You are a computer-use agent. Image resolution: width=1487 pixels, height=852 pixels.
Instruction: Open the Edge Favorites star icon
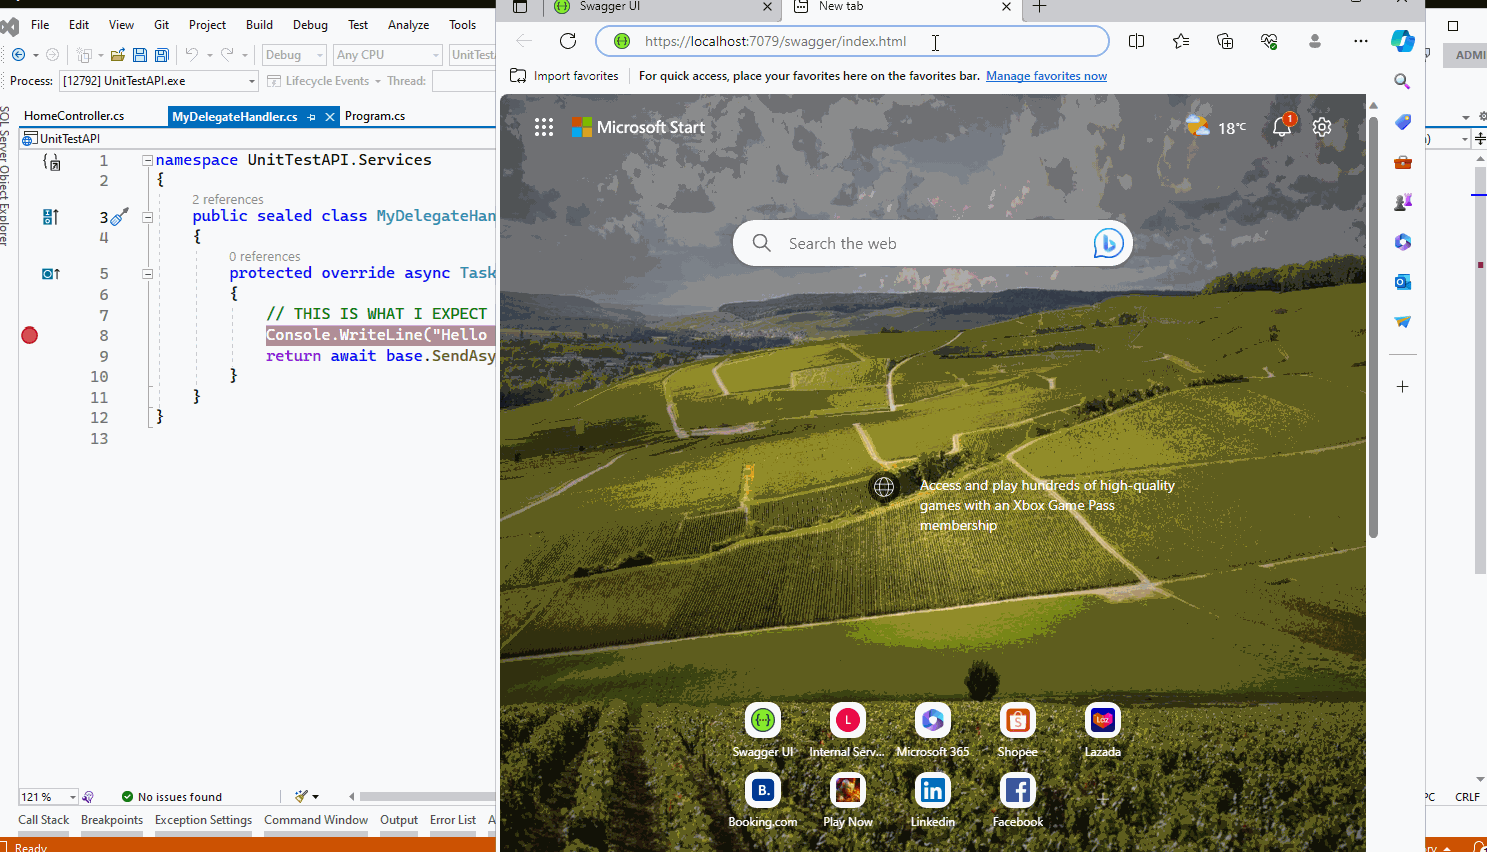(x=1181, y=41)
